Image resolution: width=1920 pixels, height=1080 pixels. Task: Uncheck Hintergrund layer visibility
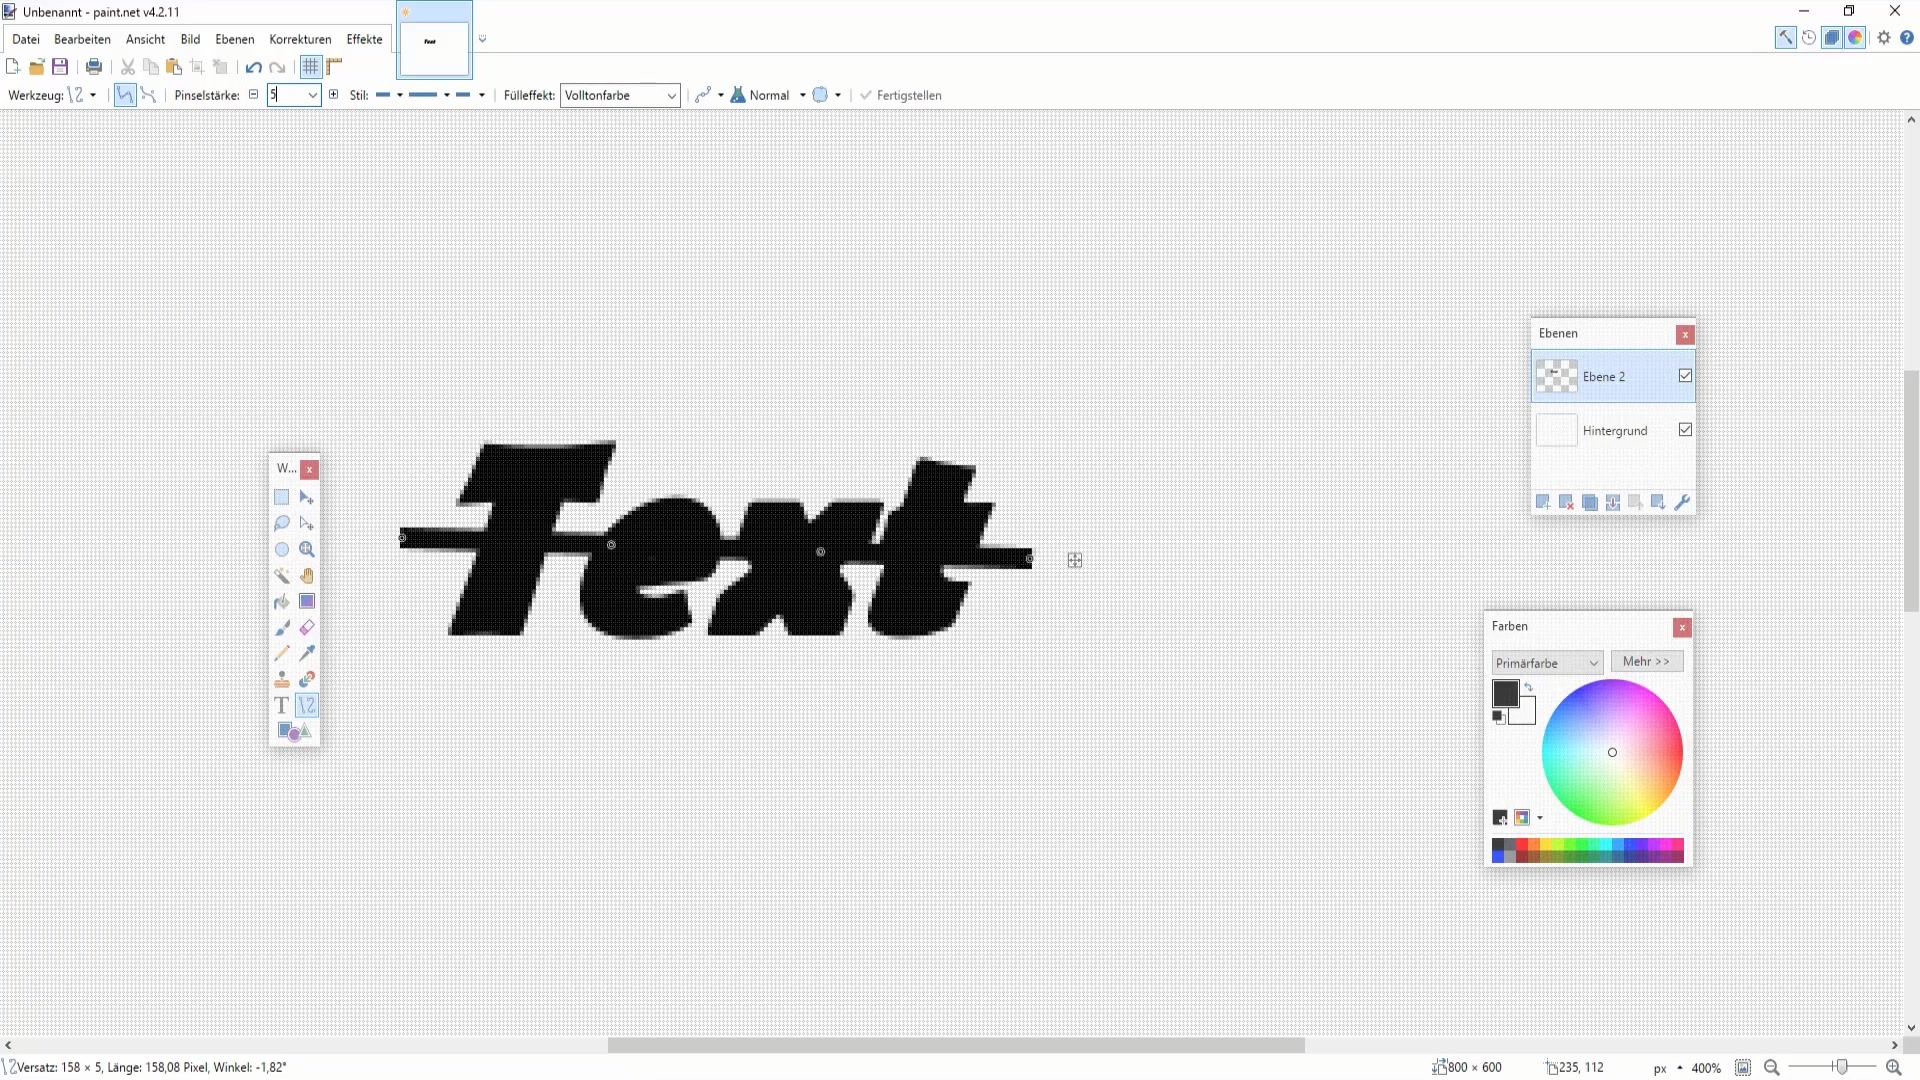(x=1685, y=430)
